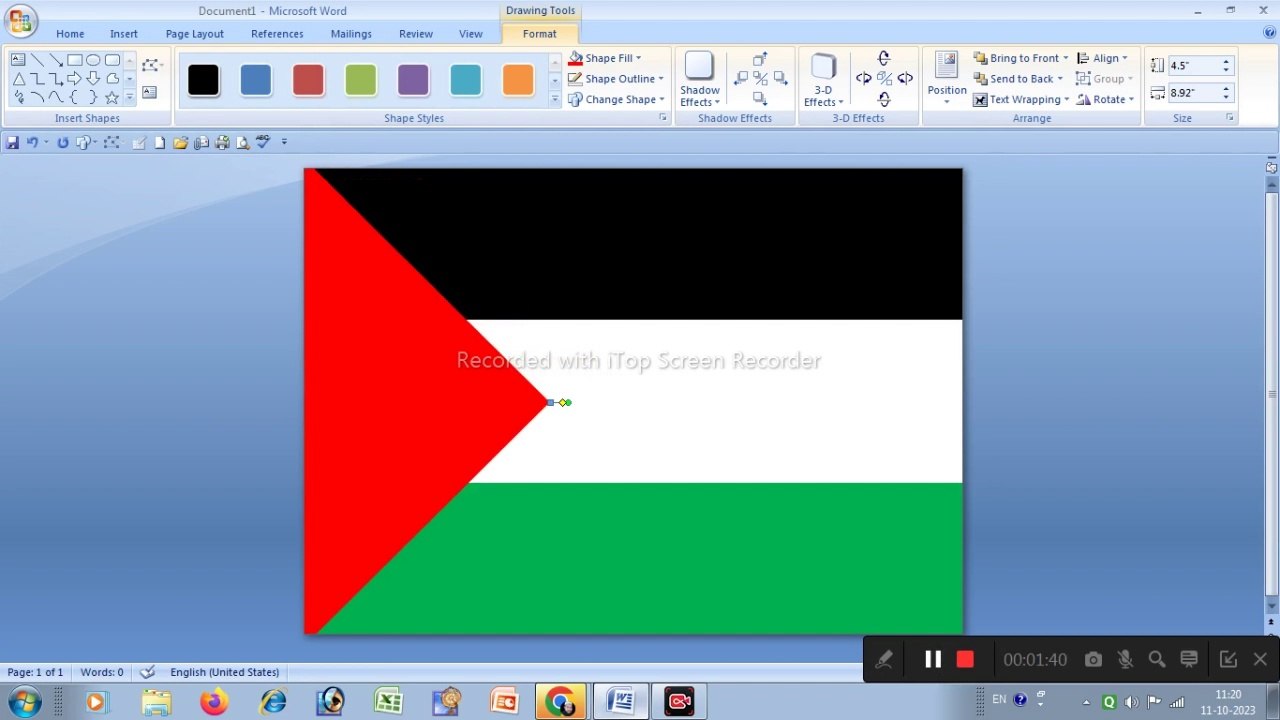Pause the screen recording
The width and height of the screenshot is (1280, 720).
(932, 659)
